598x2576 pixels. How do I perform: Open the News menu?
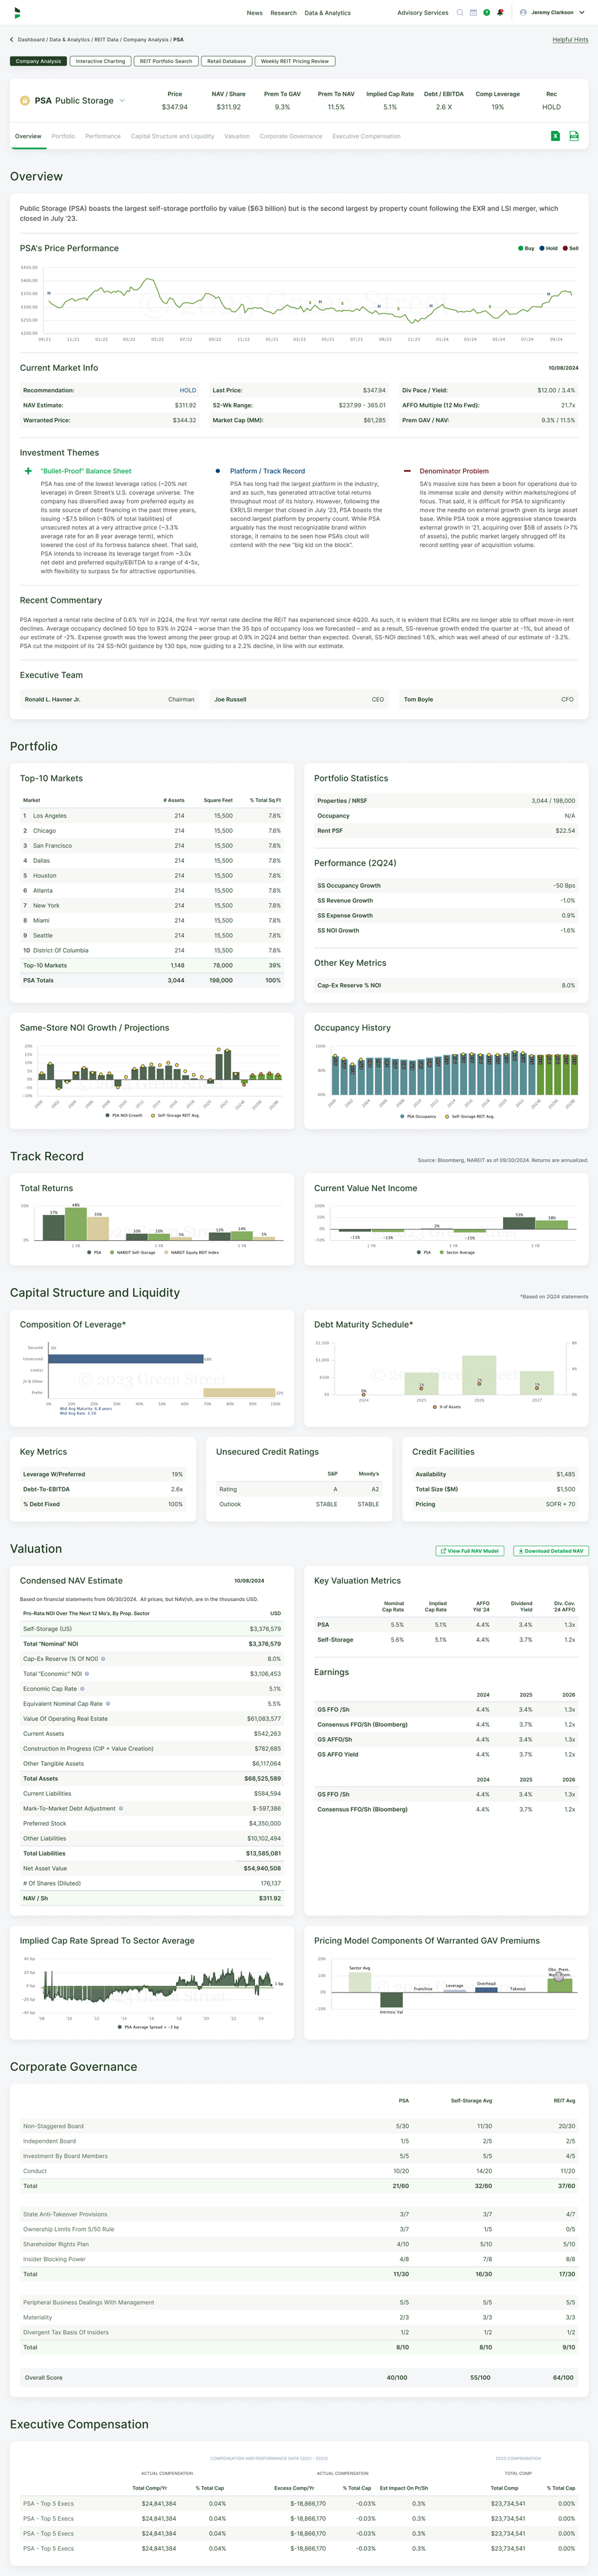(255, 13)
